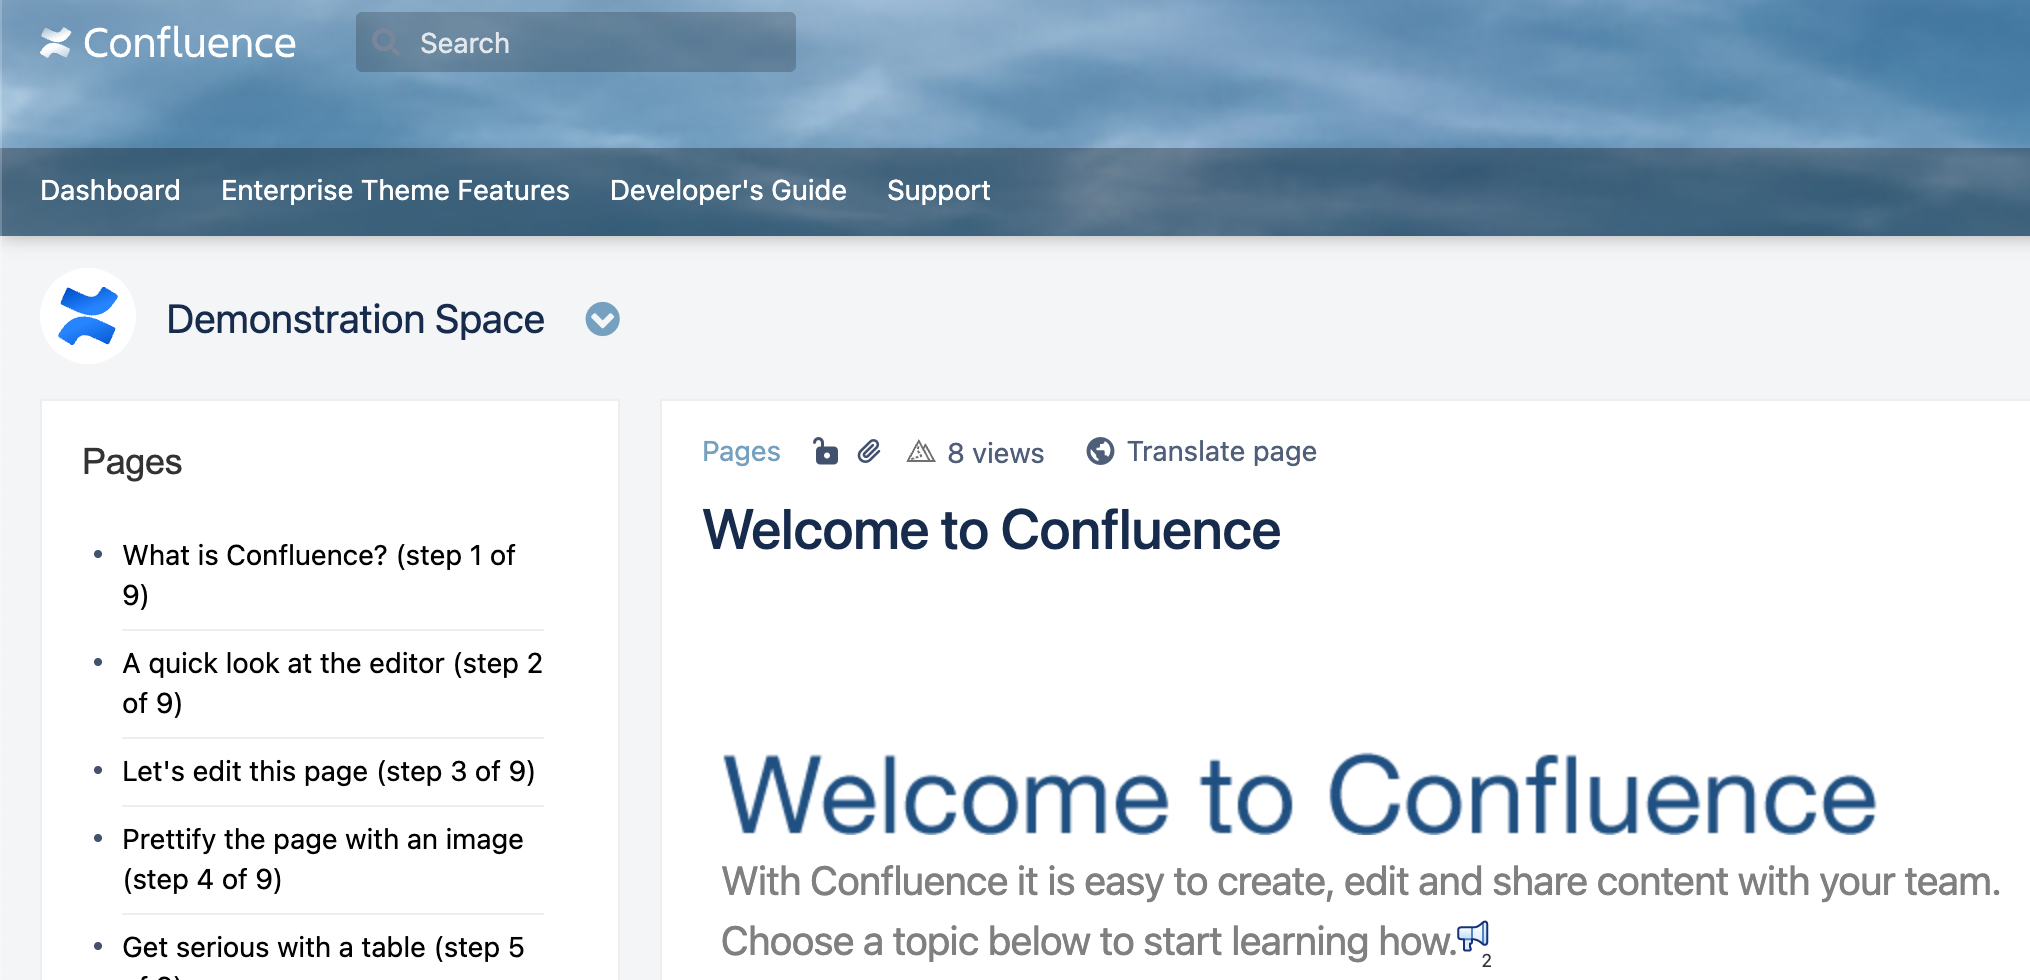Click the search magnifier icon
2030x980 pixels.
click(386, 42)
